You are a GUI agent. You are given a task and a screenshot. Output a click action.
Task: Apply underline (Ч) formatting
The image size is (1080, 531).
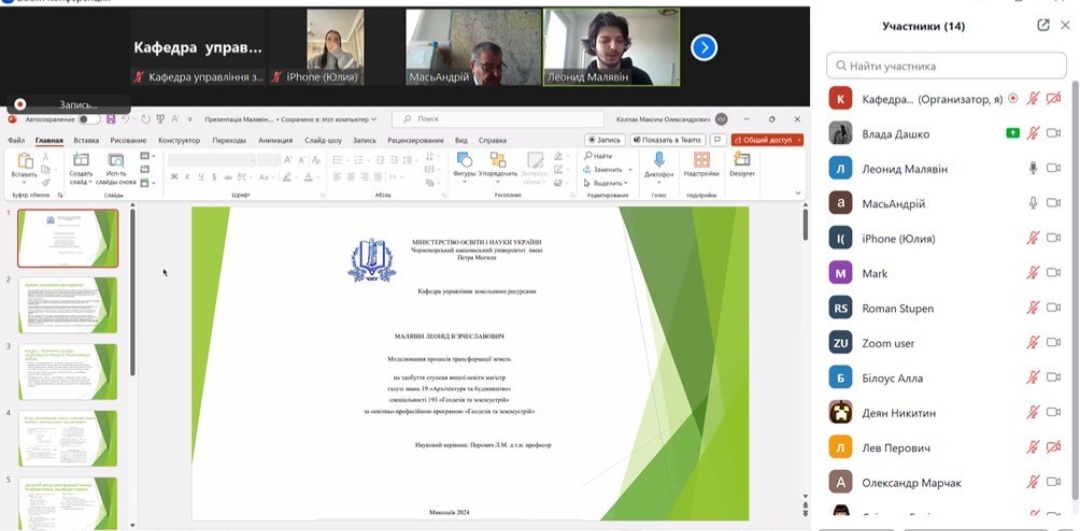coord(200,177)
